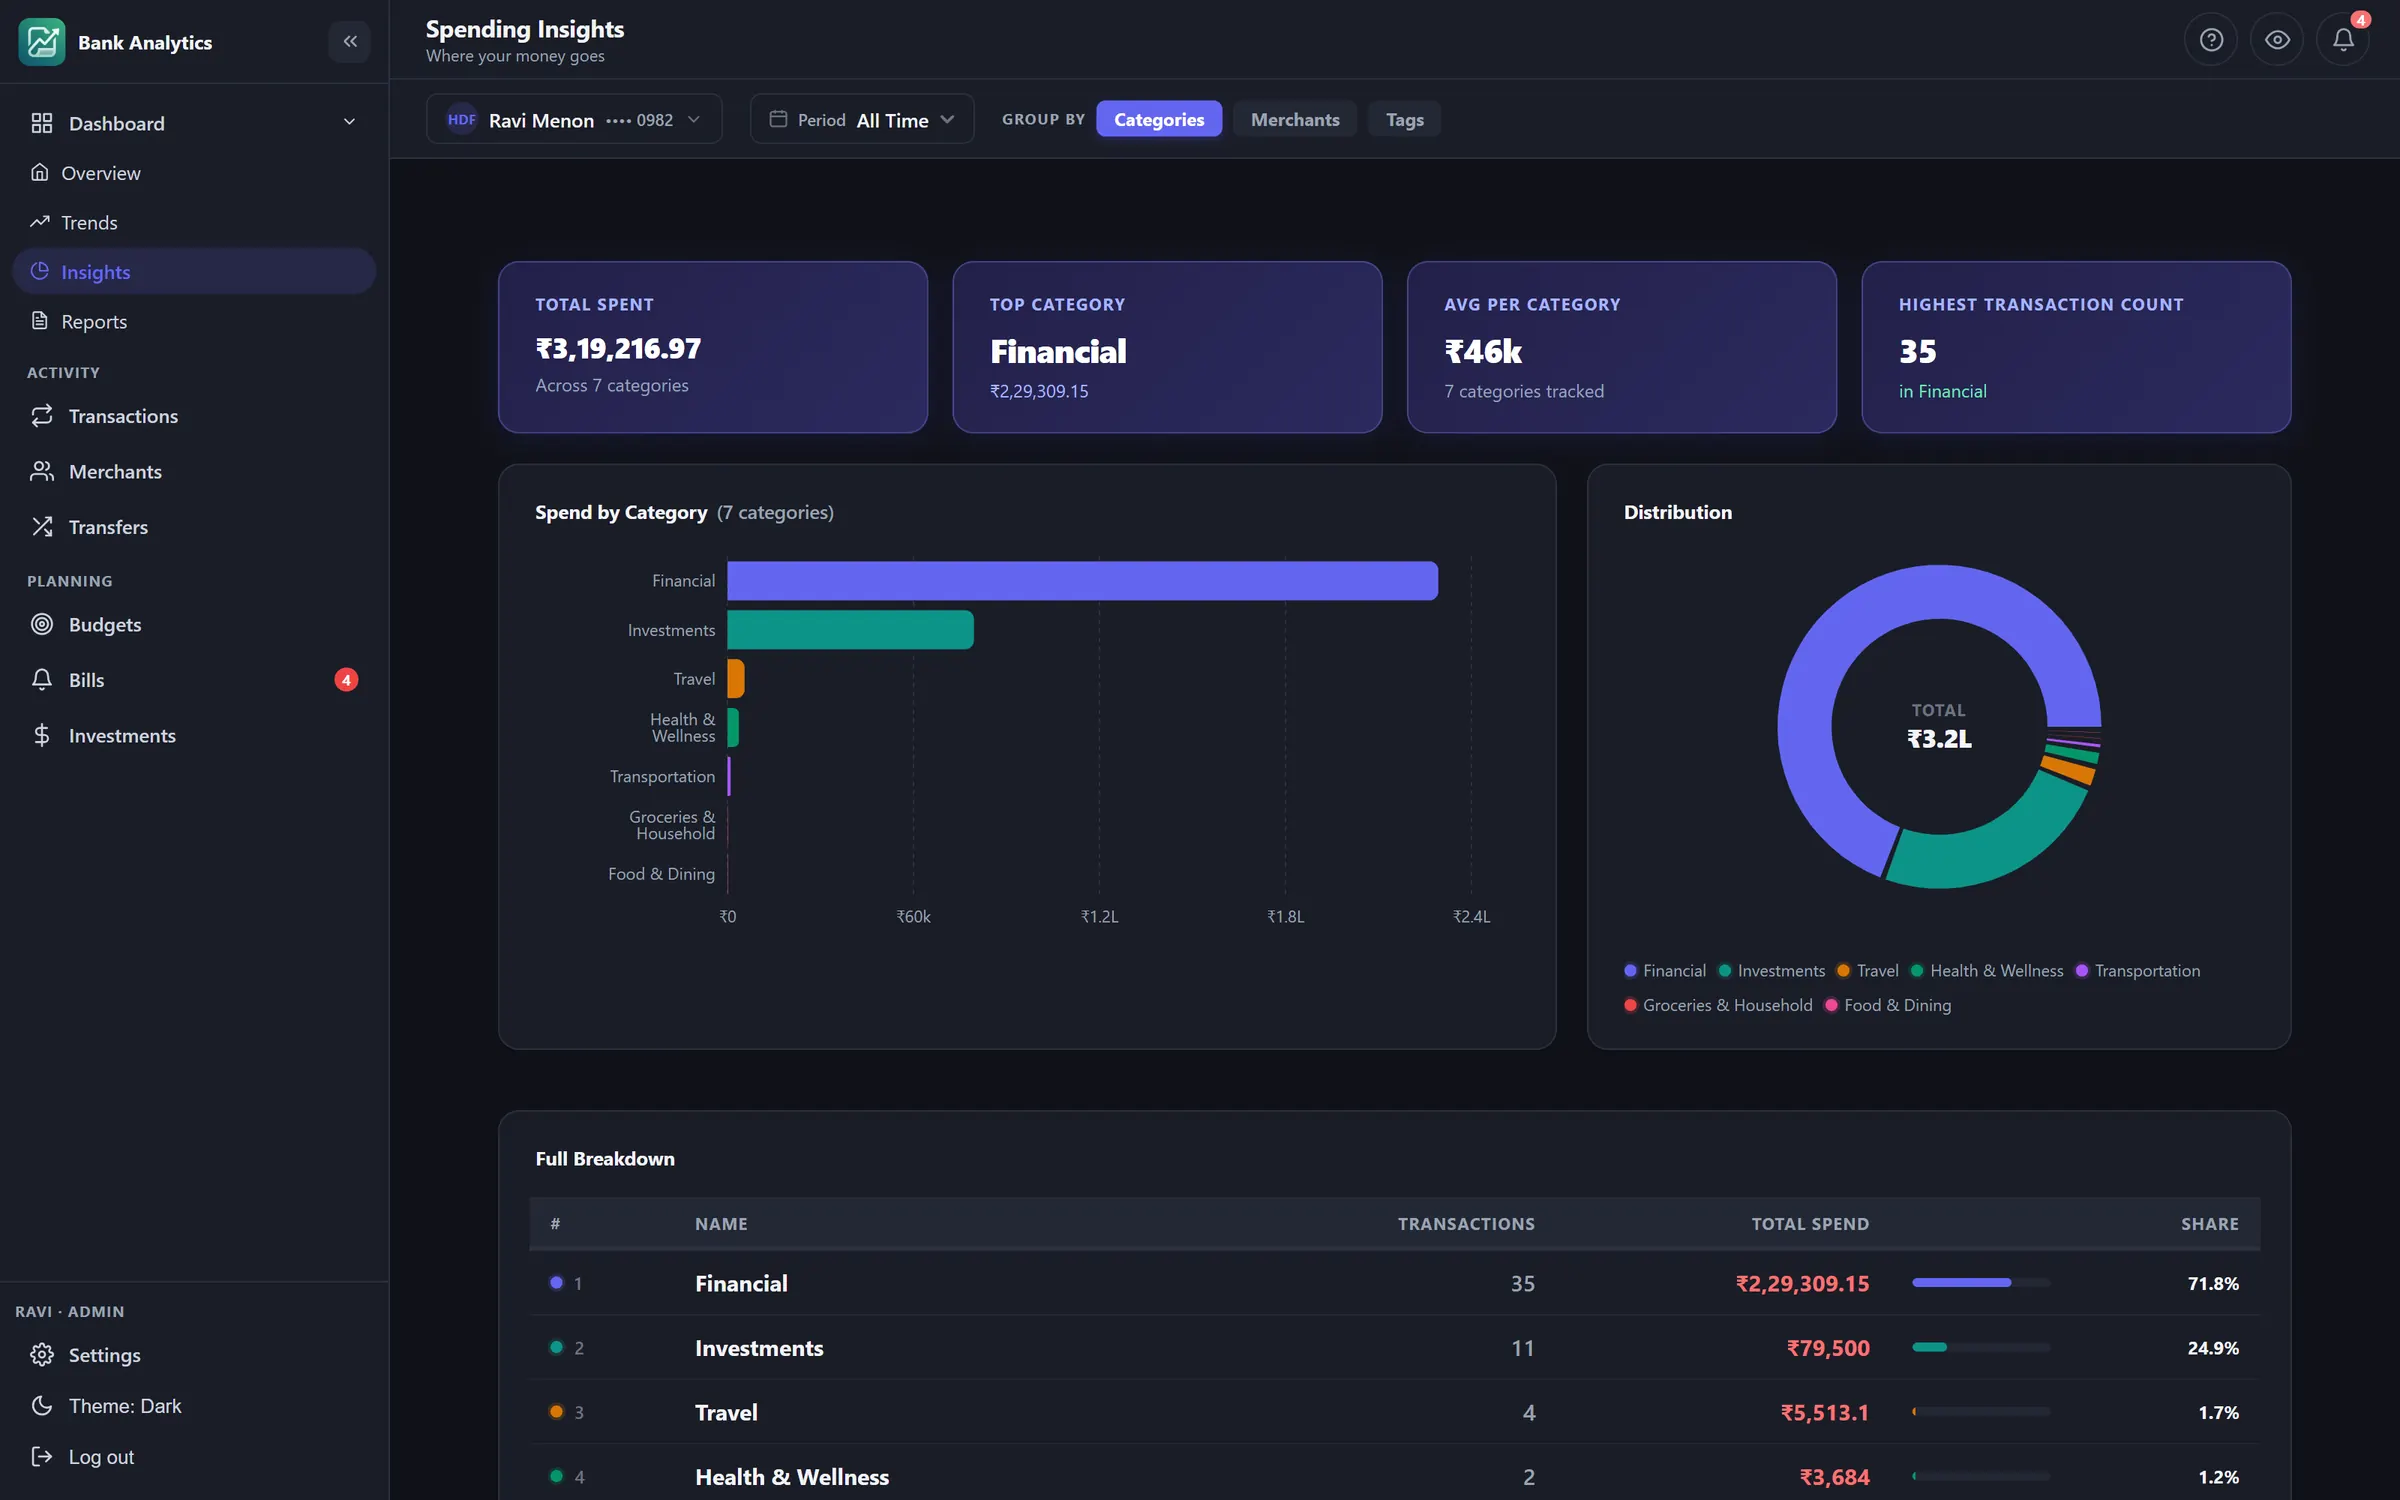Click Investments row share progress bar
This screenshot has width=2400, height=1500.
click(1981, 1347)
